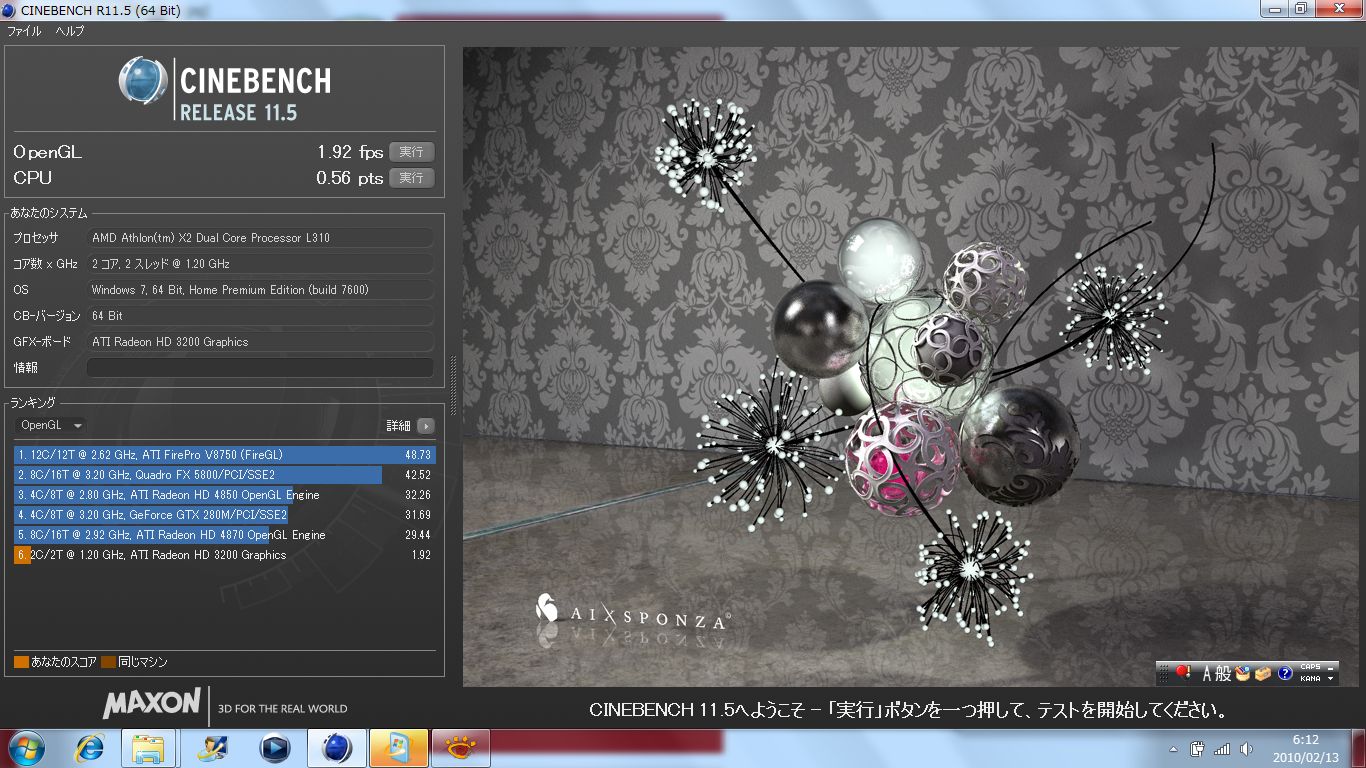Click the person-with-monitor taskbar icon
1366x768 pixels.
point(213,747)
